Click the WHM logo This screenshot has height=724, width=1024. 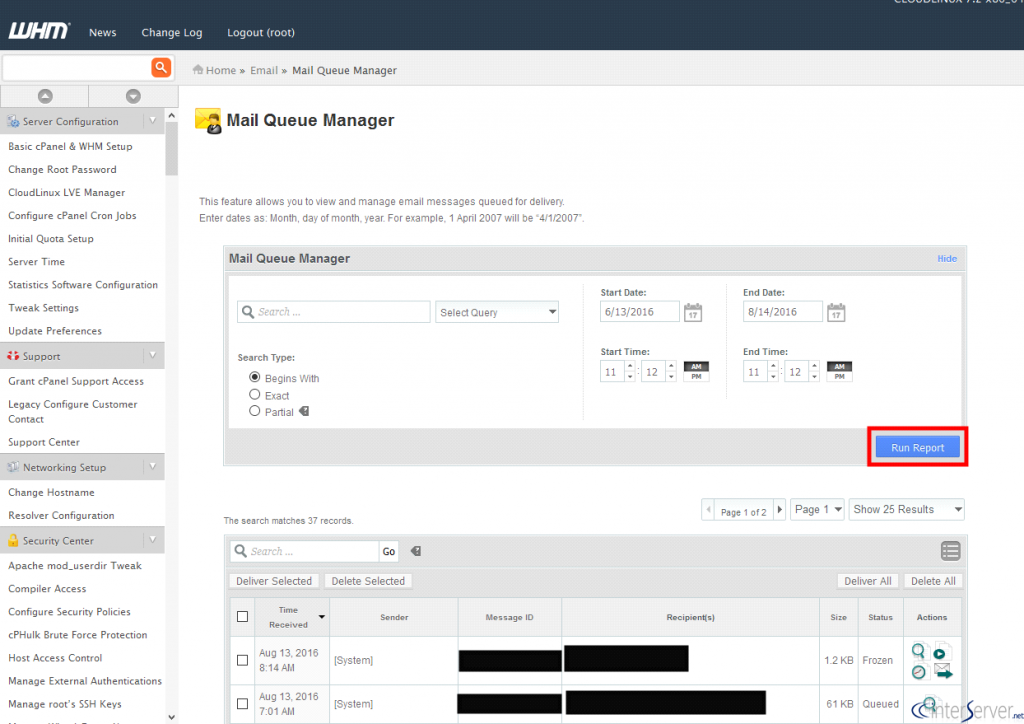[x=40, y=32]
